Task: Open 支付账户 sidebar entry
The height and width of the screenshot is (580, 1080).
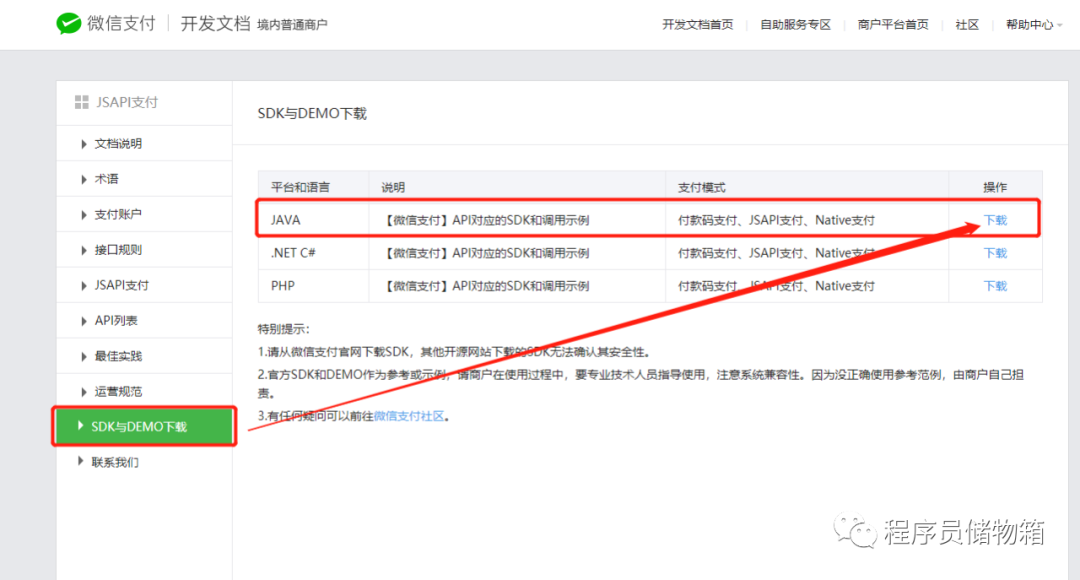Action: click(118, 215)
